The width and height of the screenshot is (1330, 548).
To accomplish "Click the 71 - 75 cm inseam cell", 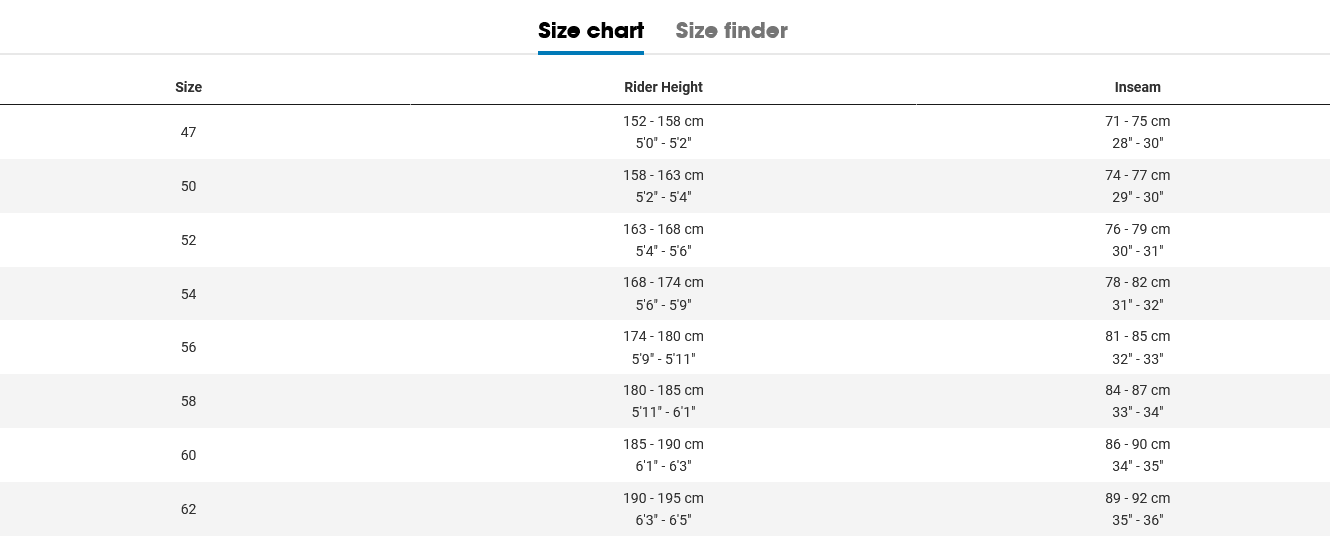I will pyautogui.click(x=1137, y=132).
